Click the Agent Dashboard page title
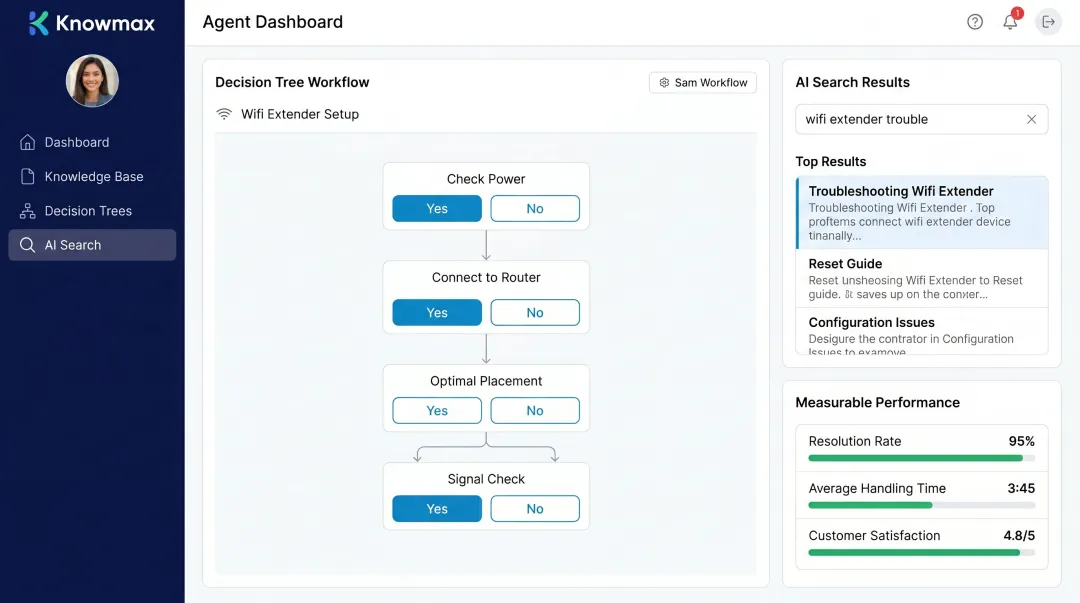Screen dimensions: 1080x603 [273, 22]
